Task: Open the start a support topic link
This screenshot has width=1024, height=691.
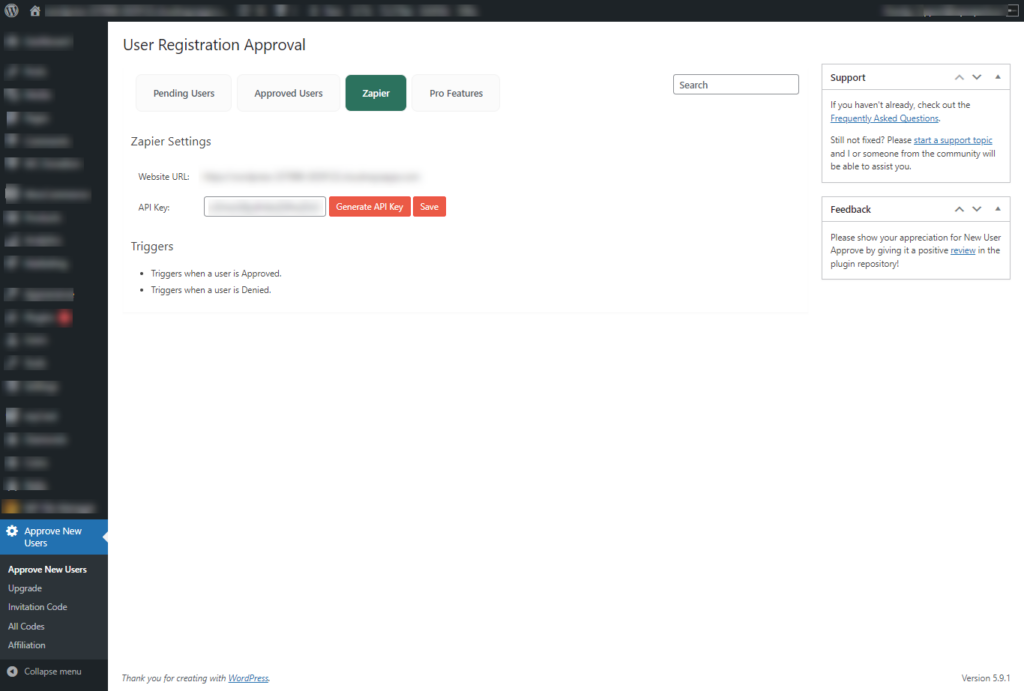Action: 953,140
